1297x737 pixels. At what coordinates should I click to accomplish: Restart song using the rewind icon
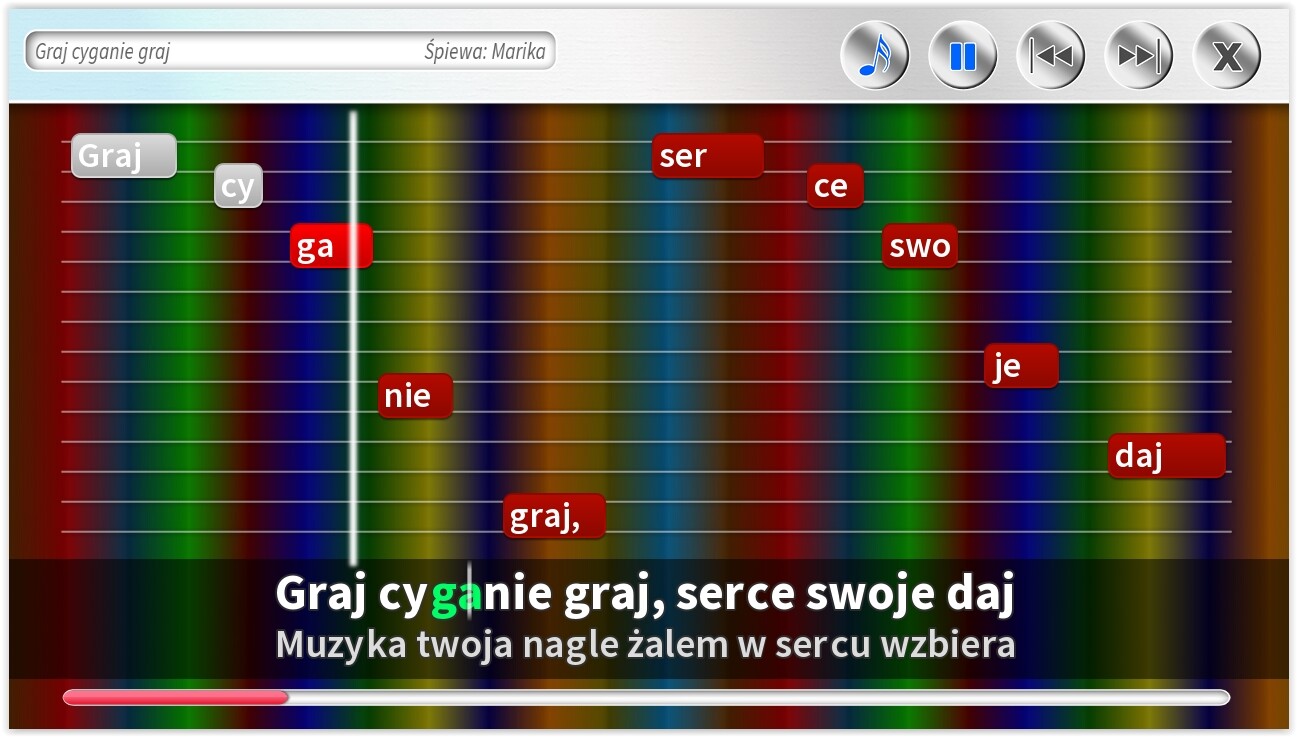[1050, 55]
